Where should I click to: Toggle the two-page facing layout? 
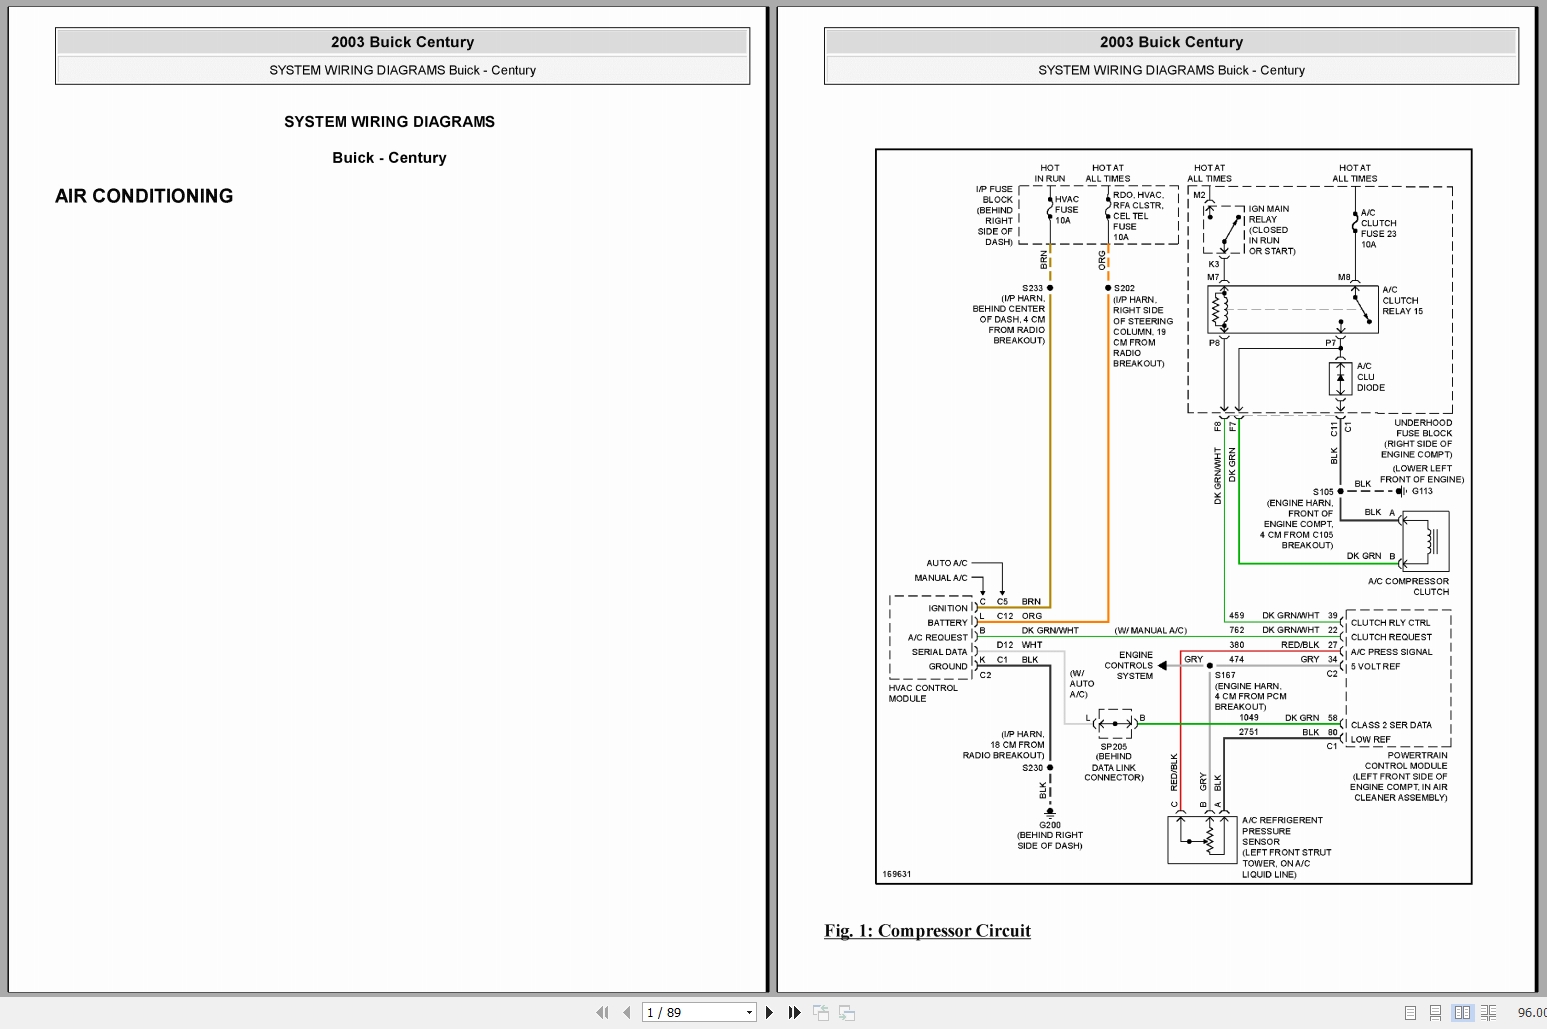pyautogui.click(x=1462, y=1012)
